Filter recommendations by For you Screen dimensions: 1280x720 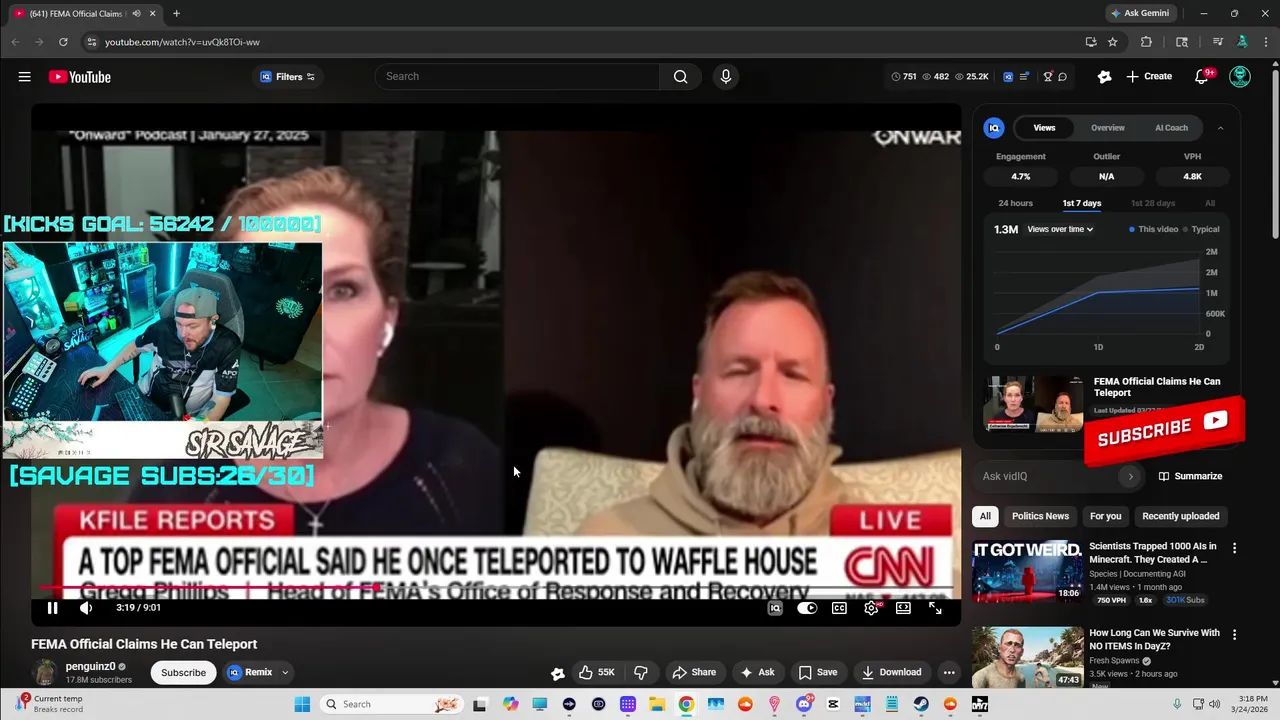click(1105, 516)
